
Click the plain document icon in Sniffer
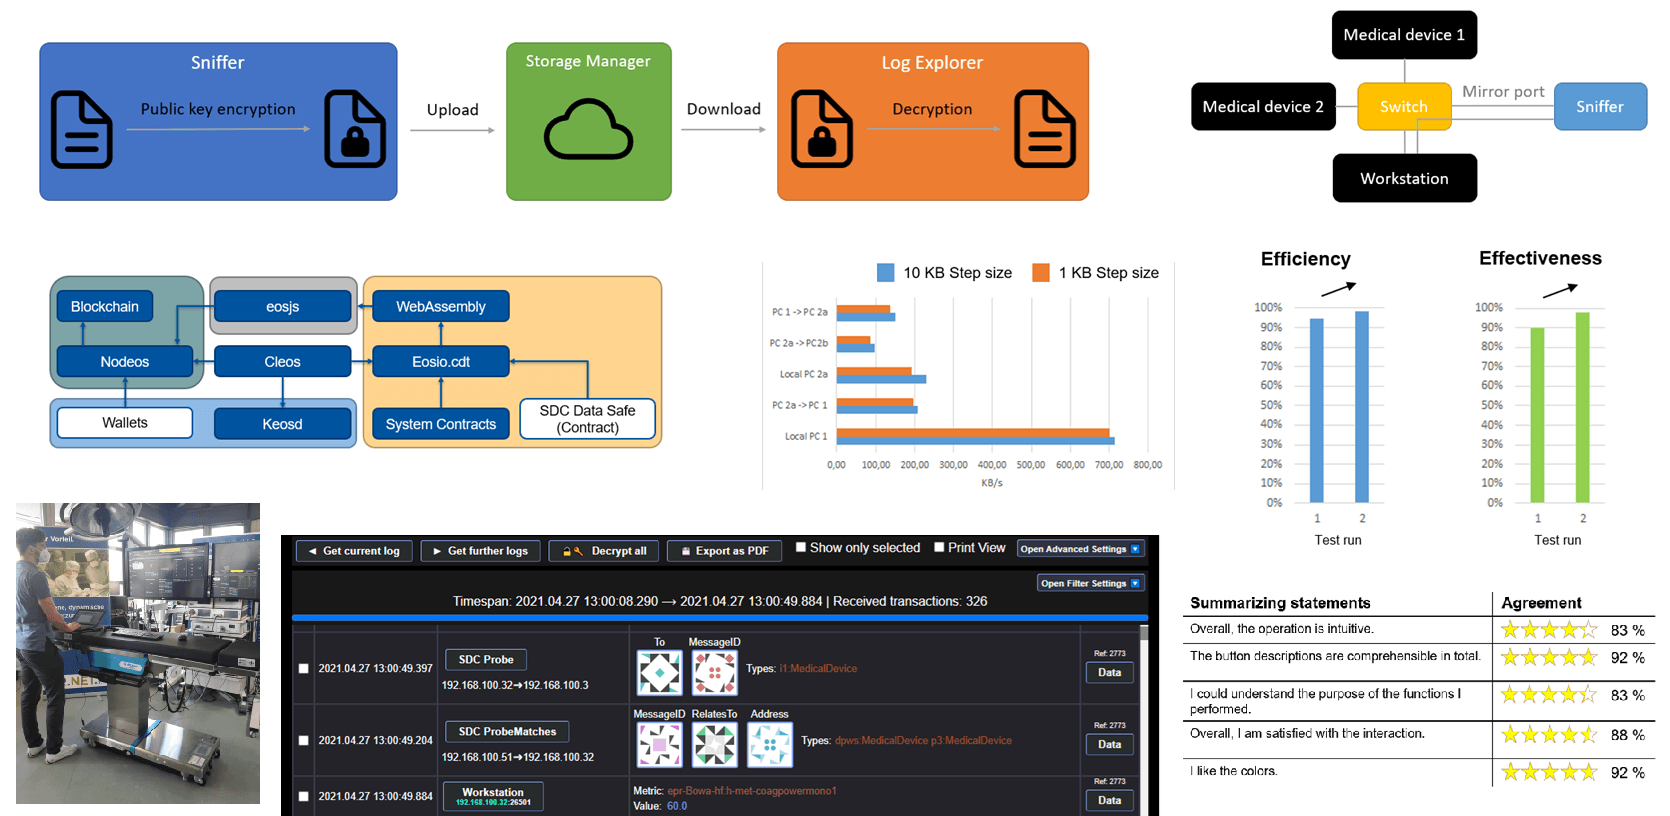coord(82,129)
